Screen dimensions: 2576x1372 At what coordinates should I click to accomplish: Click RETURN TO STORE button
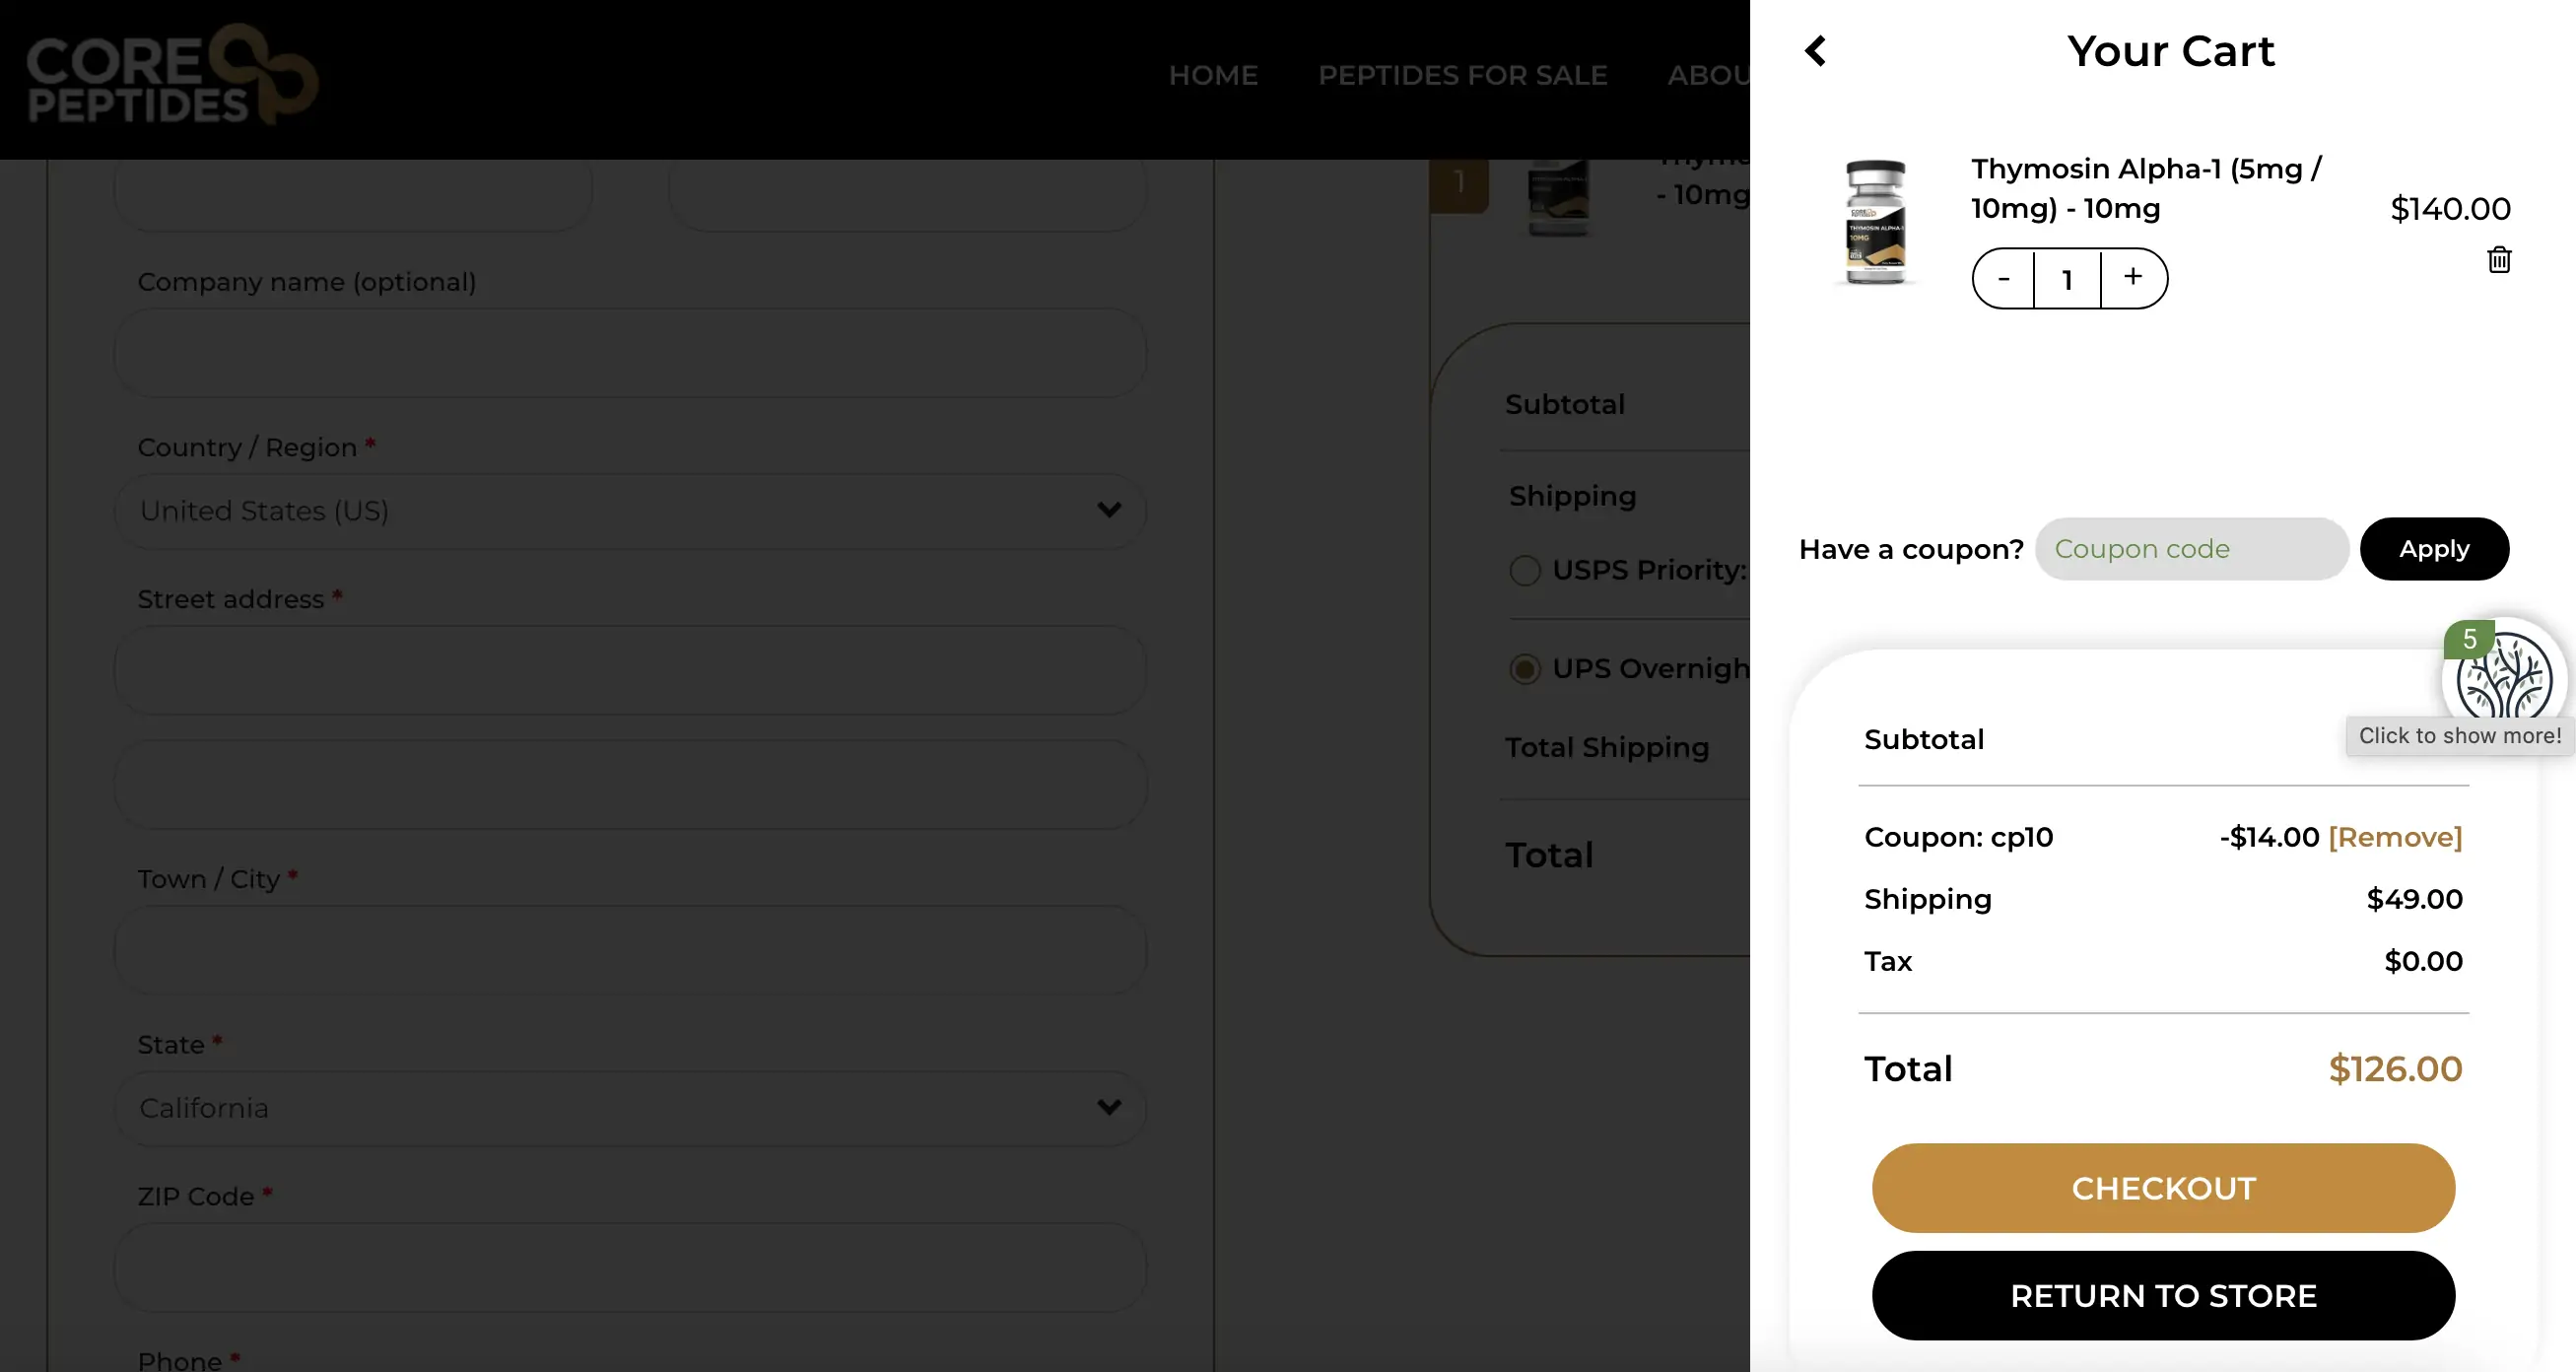[x=2163, y=1296]
